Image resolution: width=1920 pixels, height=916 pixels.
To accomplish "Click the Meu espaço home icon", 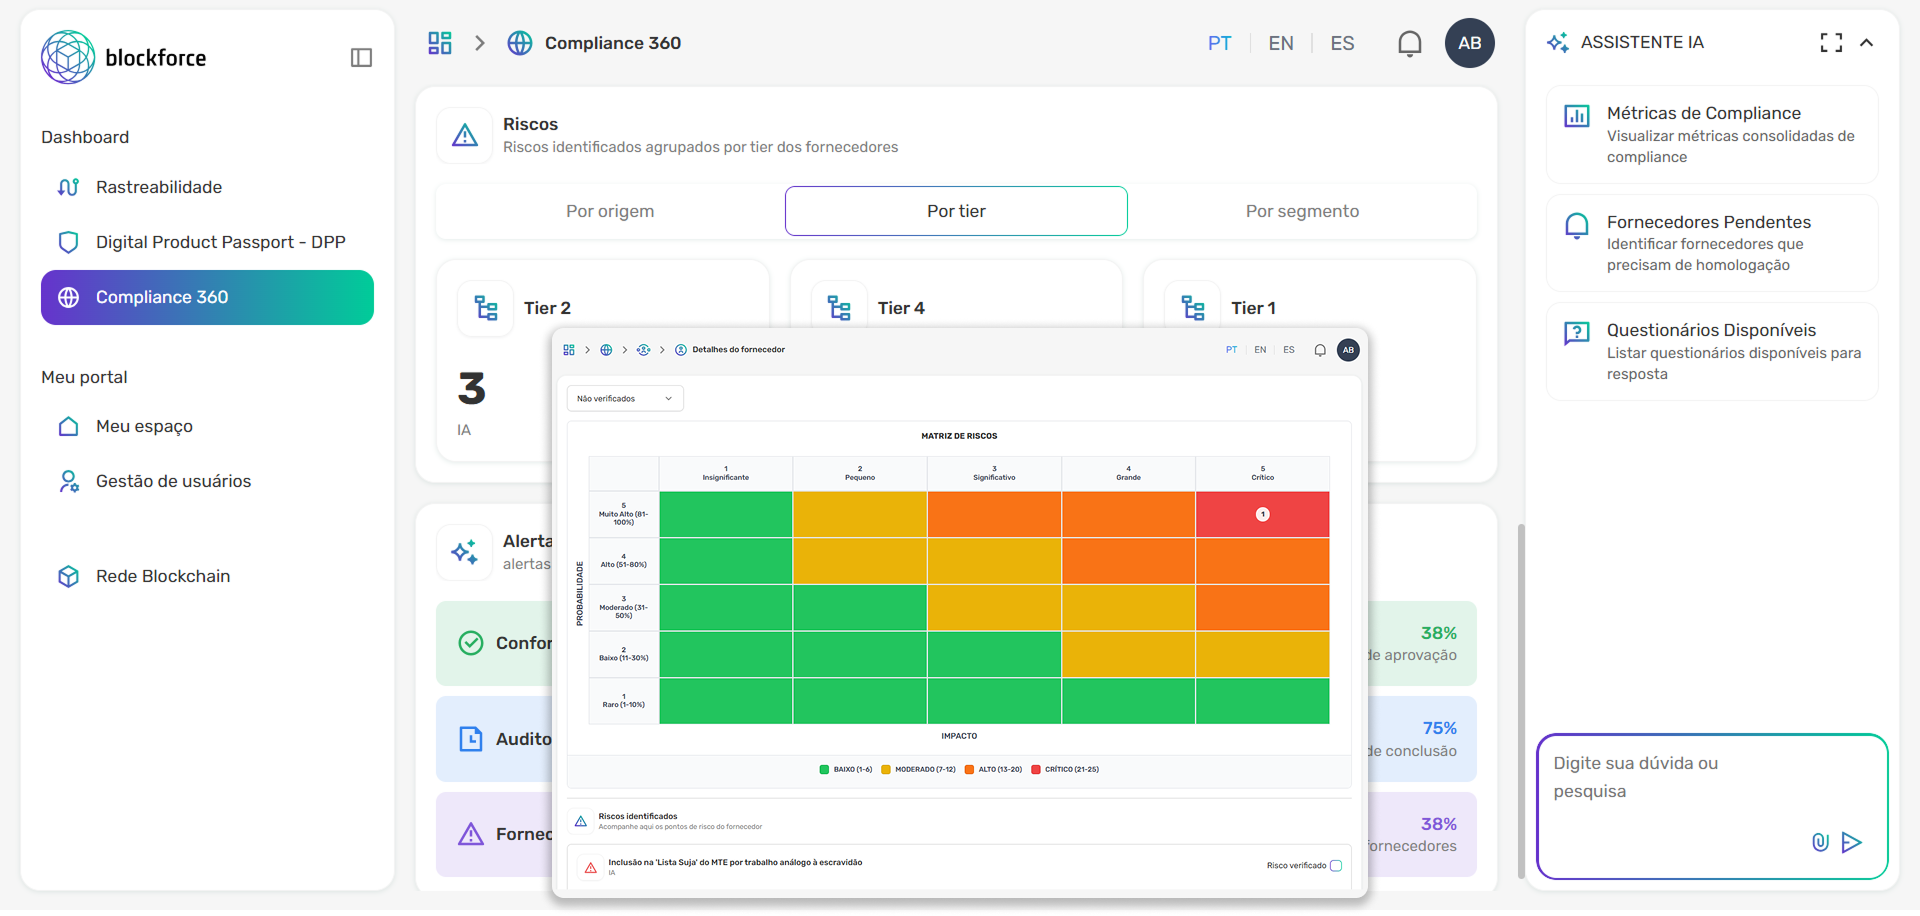I will tap(68, 426).
